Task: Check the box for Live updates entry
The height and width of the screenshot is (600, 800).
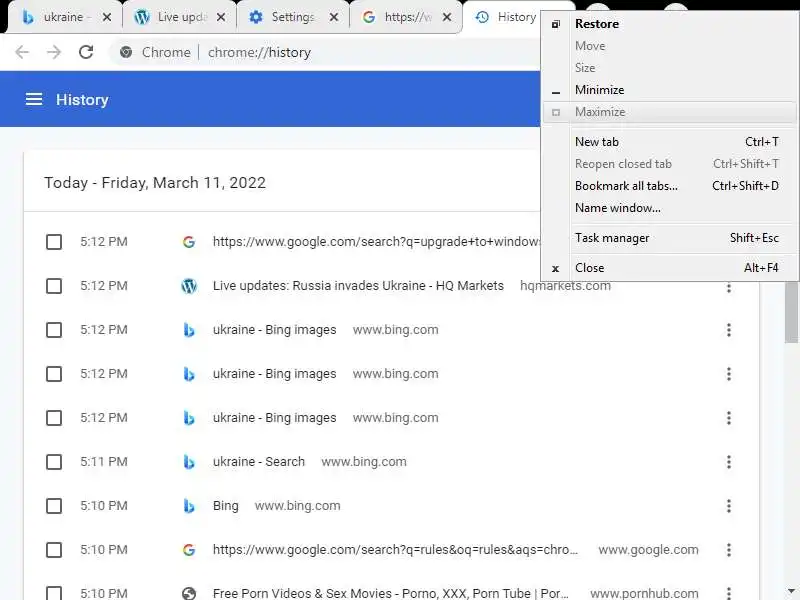Action: (x=54, y=286)
